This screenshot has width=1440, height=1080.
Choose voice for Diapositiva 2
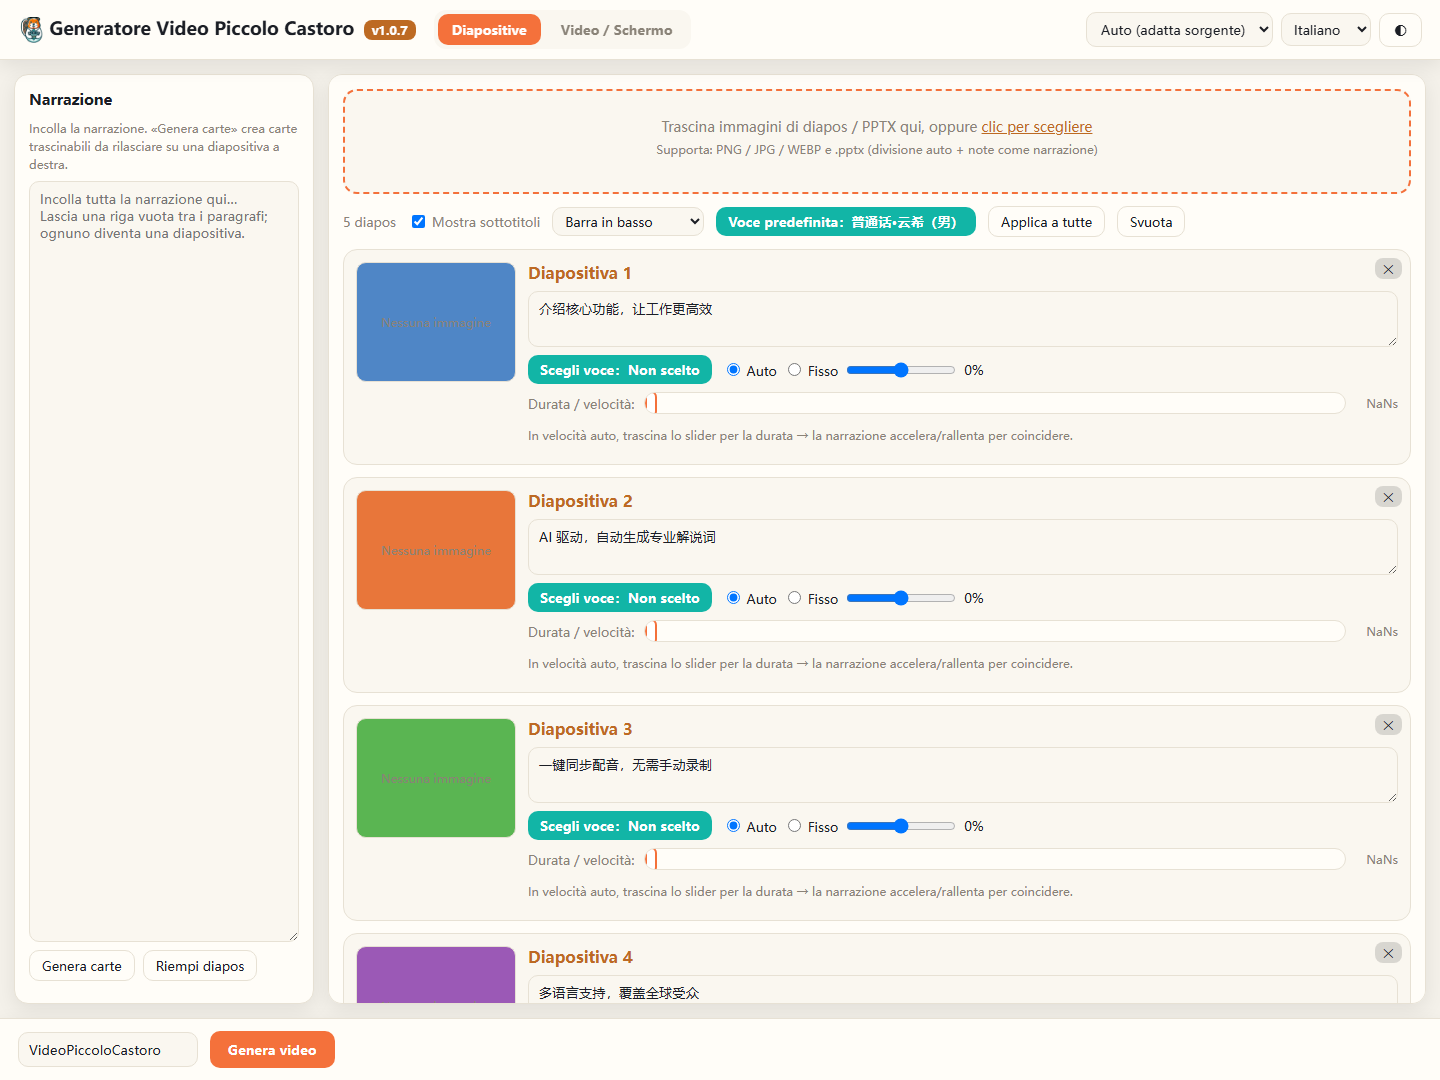(x=620, y=598)
